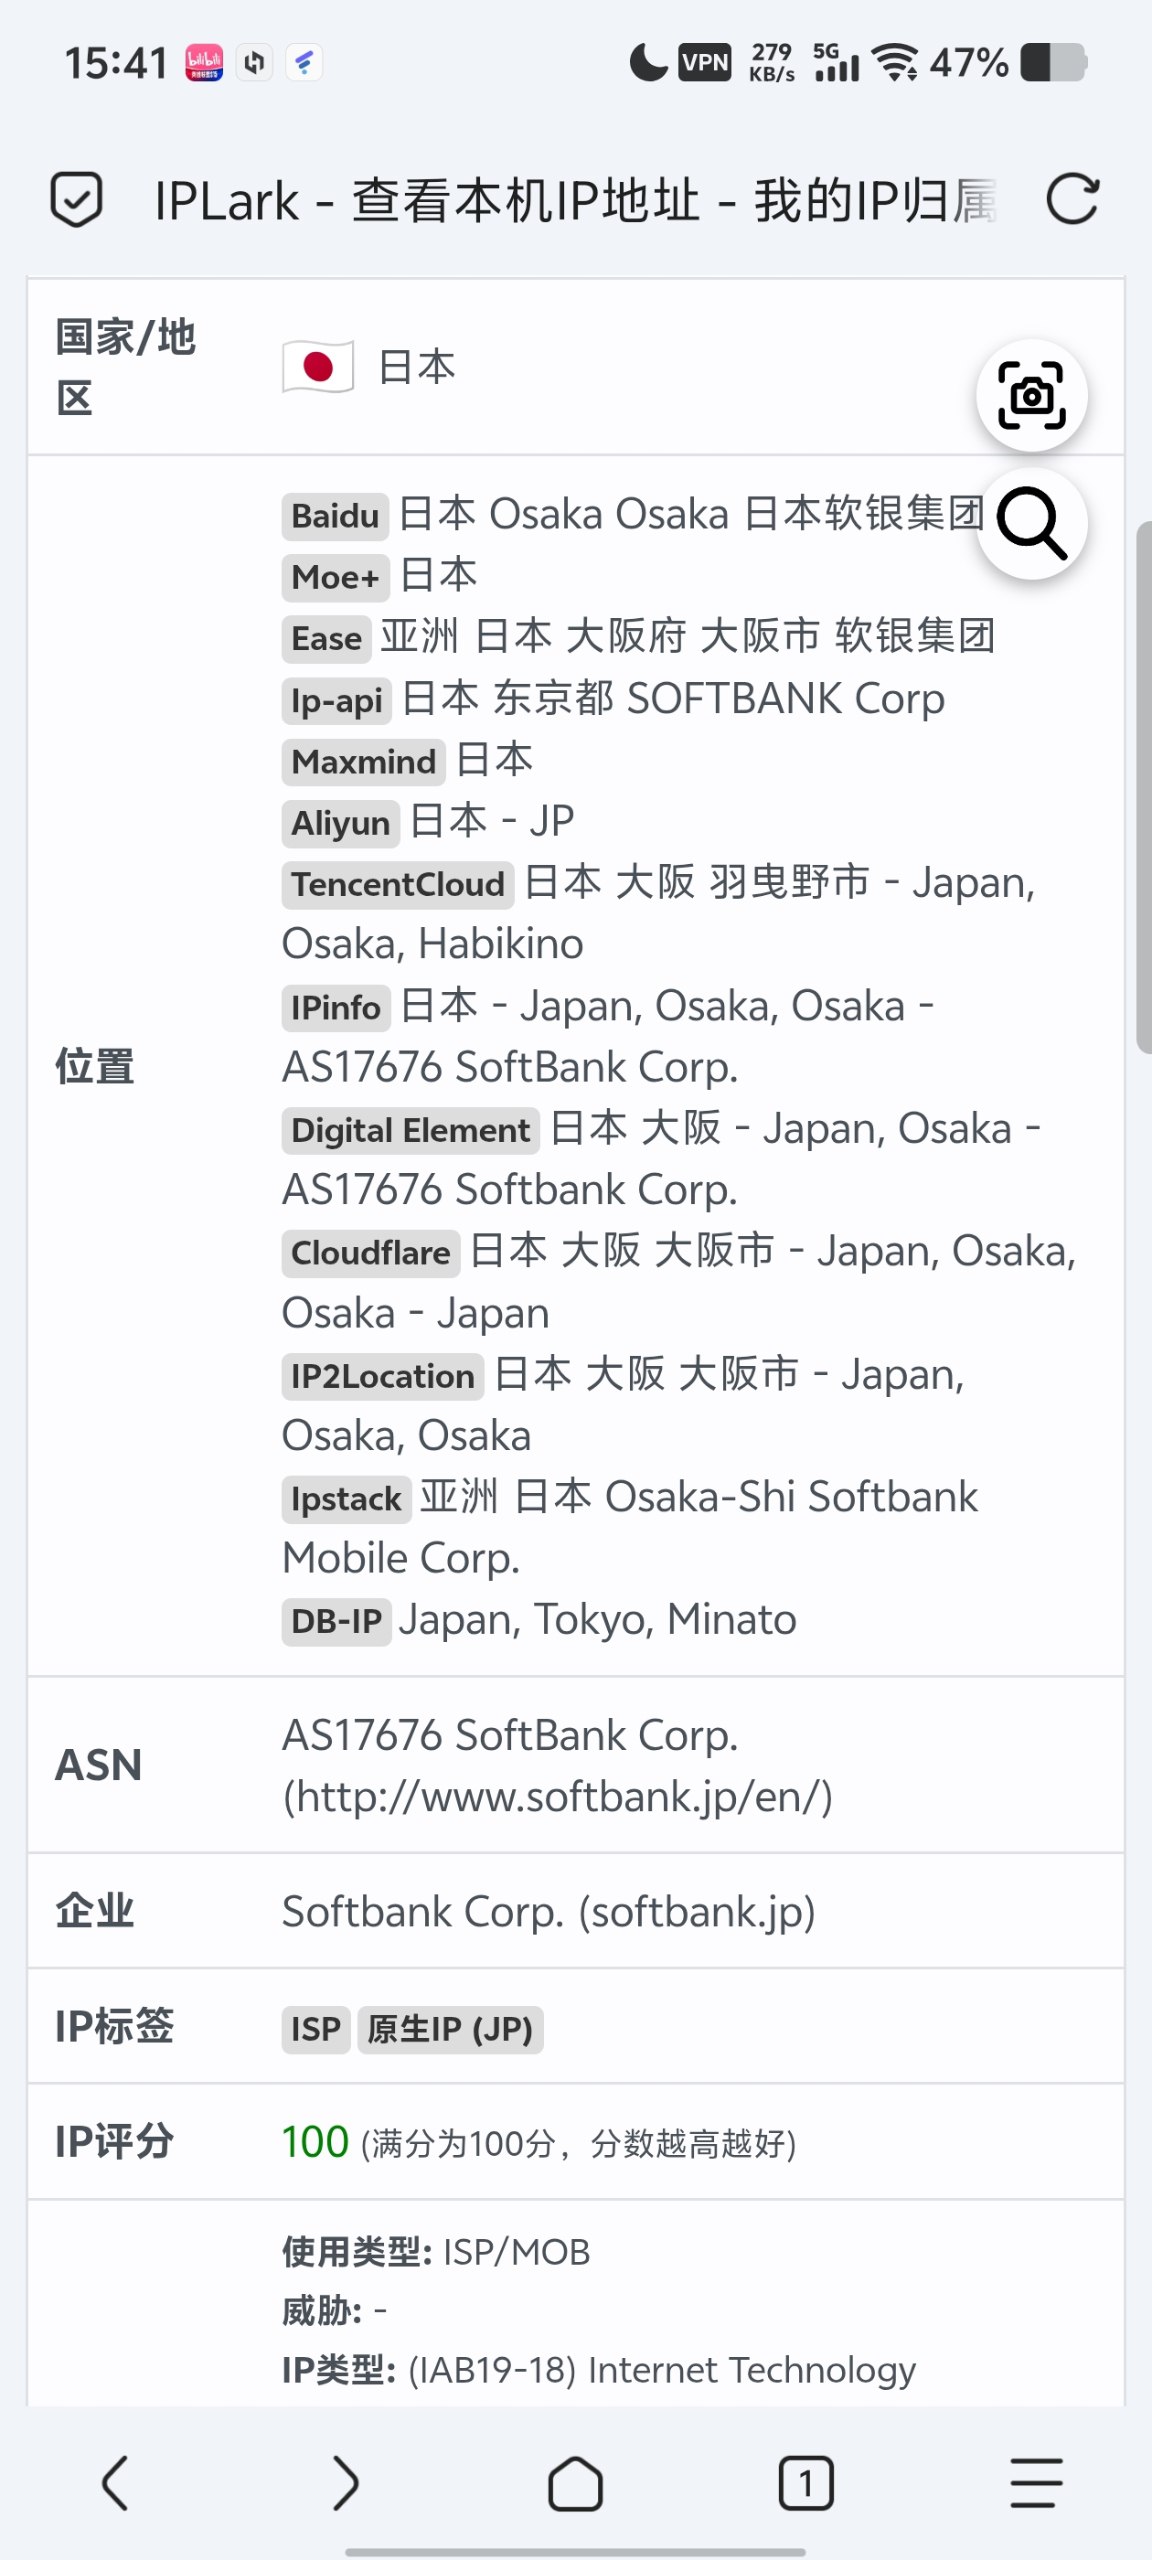Image resolution: width=1152 pixels, height=2560 pixels.
Task: Open the softbank.jp ASN link text
Action: click(x=558, y=1797)
